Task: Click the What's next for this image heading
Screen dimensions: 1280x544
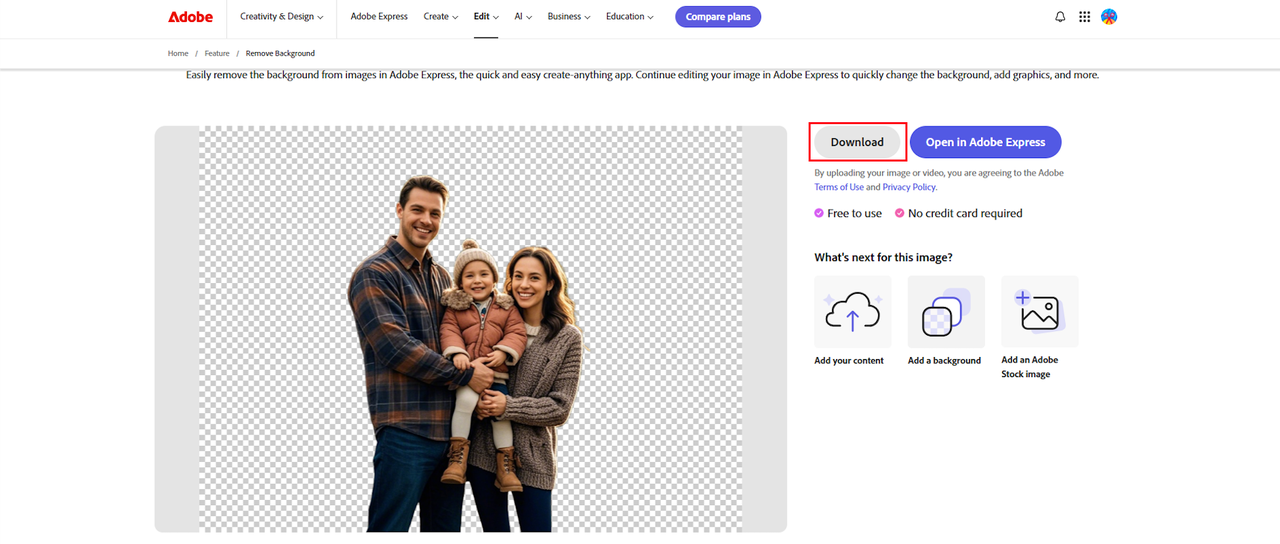Action: [x=883, y=257]
